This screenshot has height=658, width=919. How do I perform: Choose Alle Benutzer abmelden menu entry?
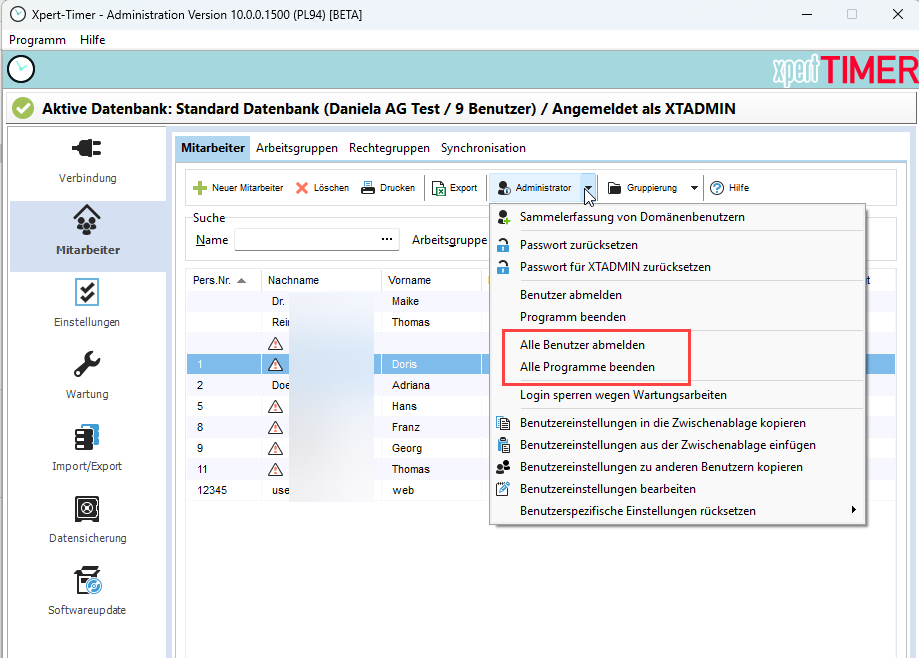point(582,345)
